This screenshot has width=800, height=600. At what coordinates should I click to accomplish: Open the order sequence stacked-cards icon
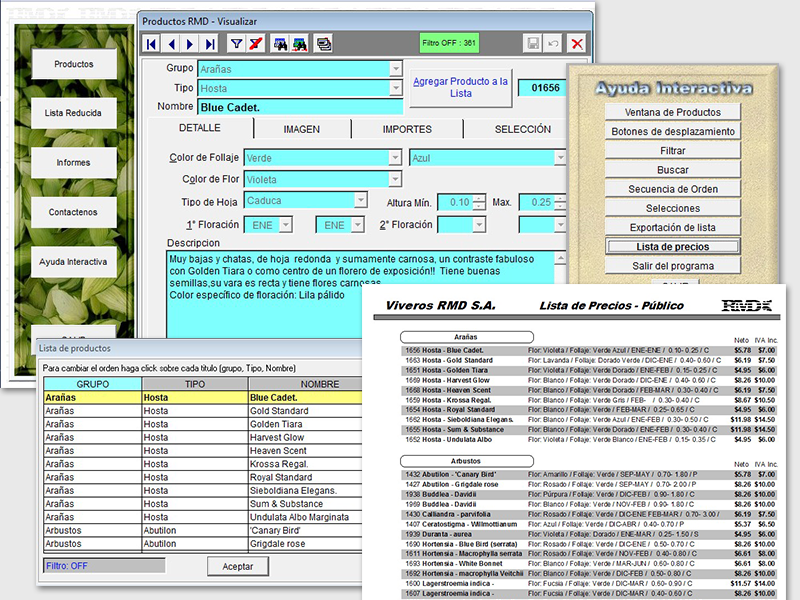coord(323,44)
